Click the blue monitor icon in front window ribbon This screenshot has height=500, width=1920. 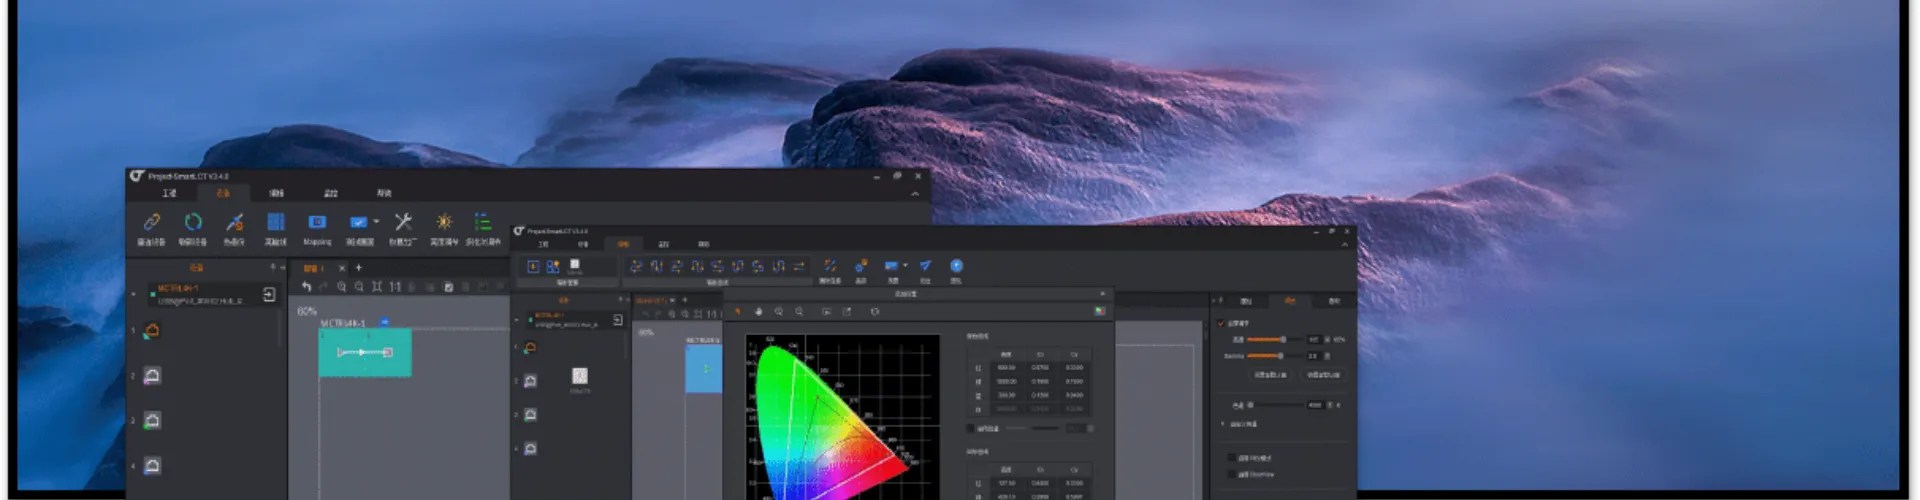click(x=890, y=265)
